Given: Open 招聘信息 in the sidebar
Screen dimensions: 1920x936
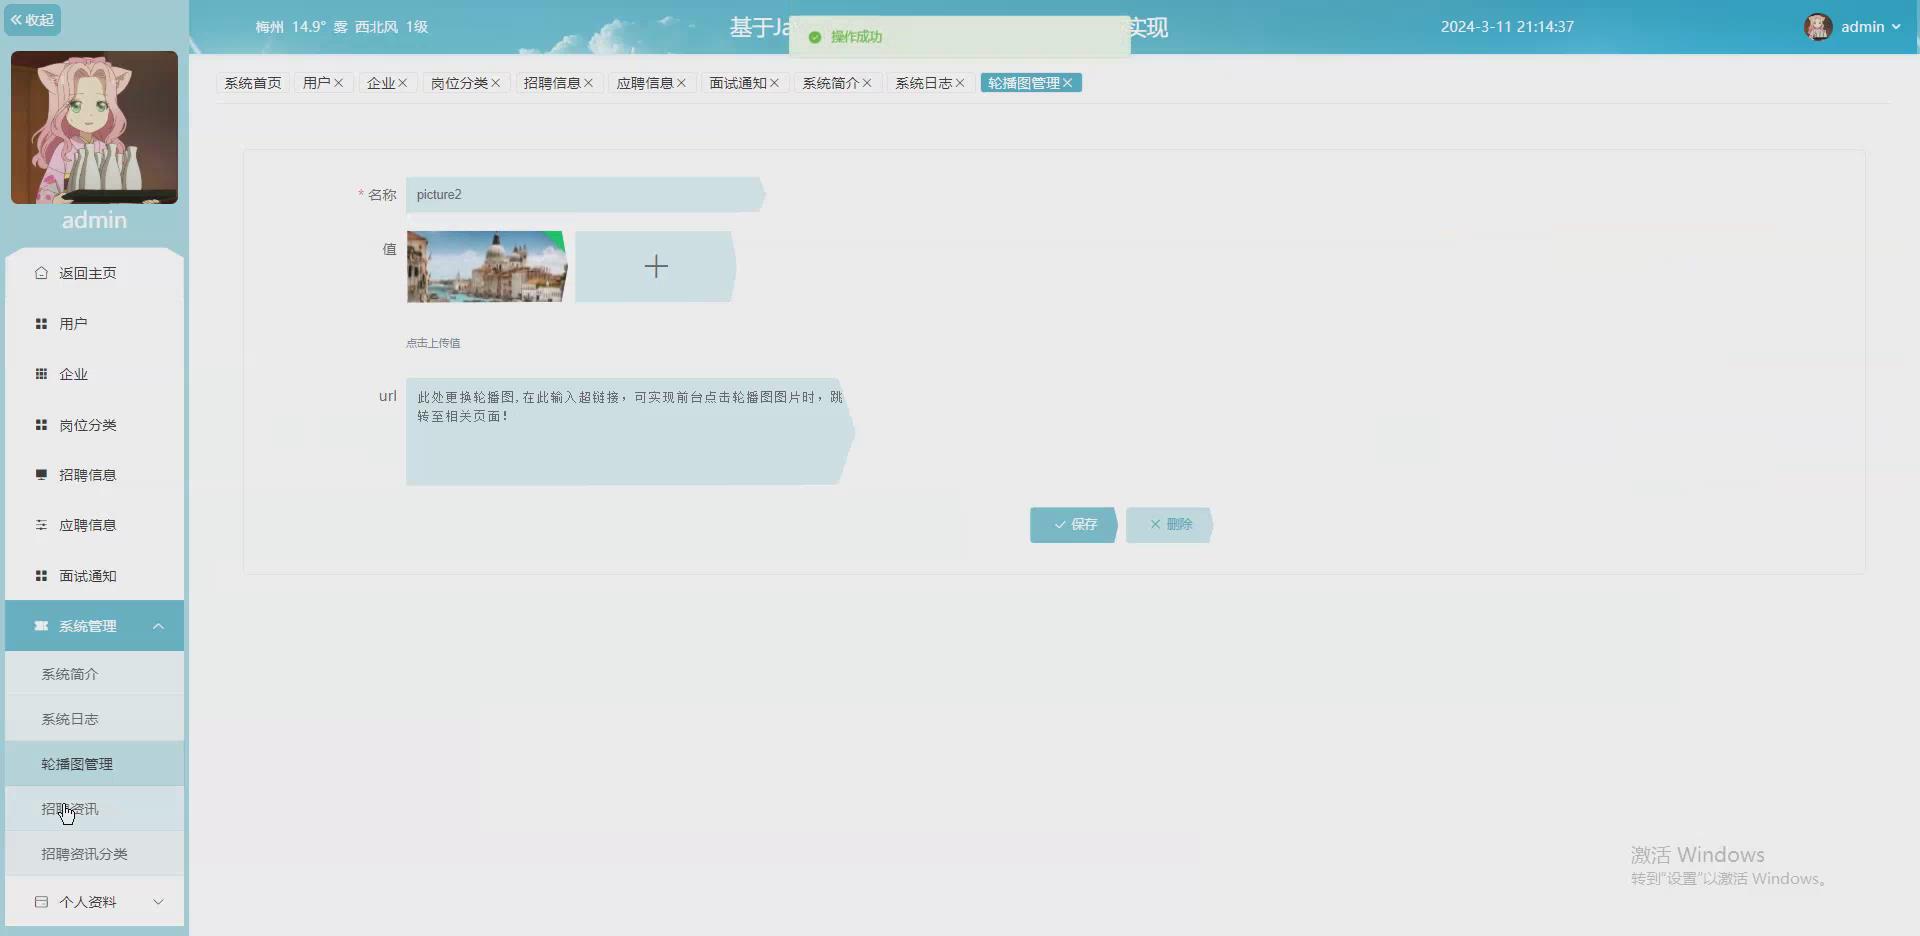Looking at the screenshot, I should [x=95, y=475].
